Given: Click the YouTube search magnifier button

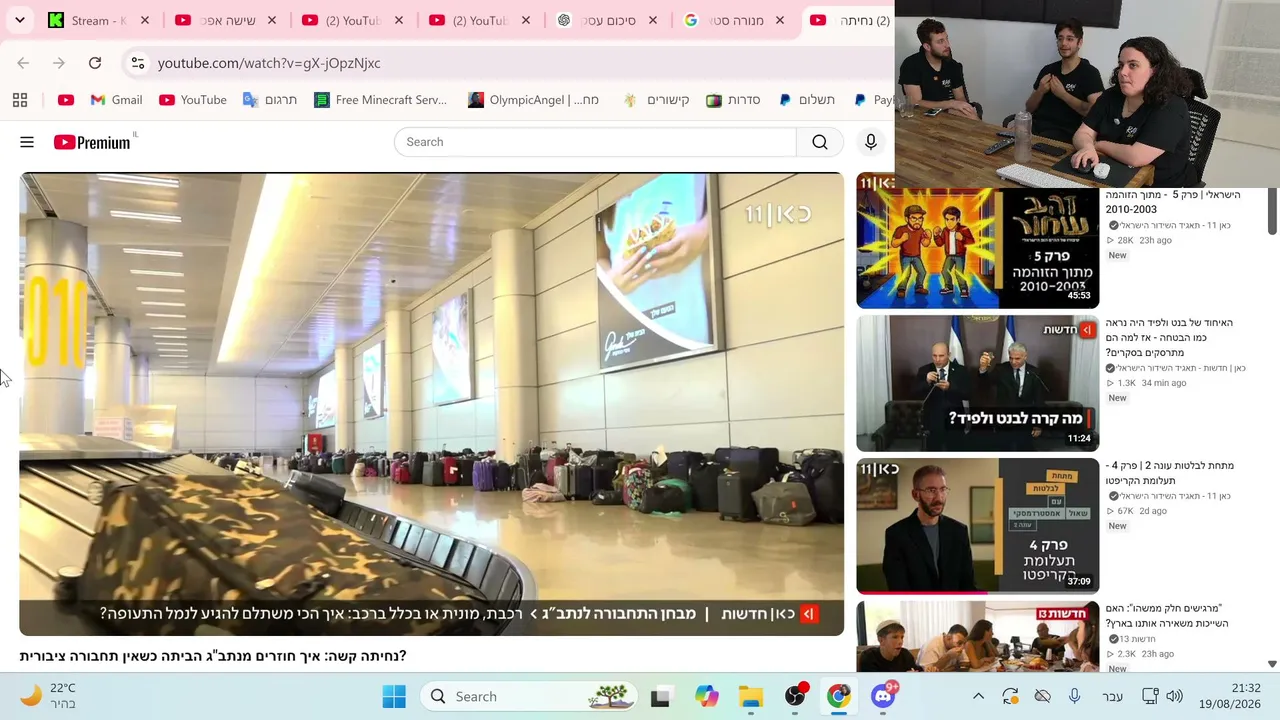Looking at the screenshot, I should [x=820, y=142].
